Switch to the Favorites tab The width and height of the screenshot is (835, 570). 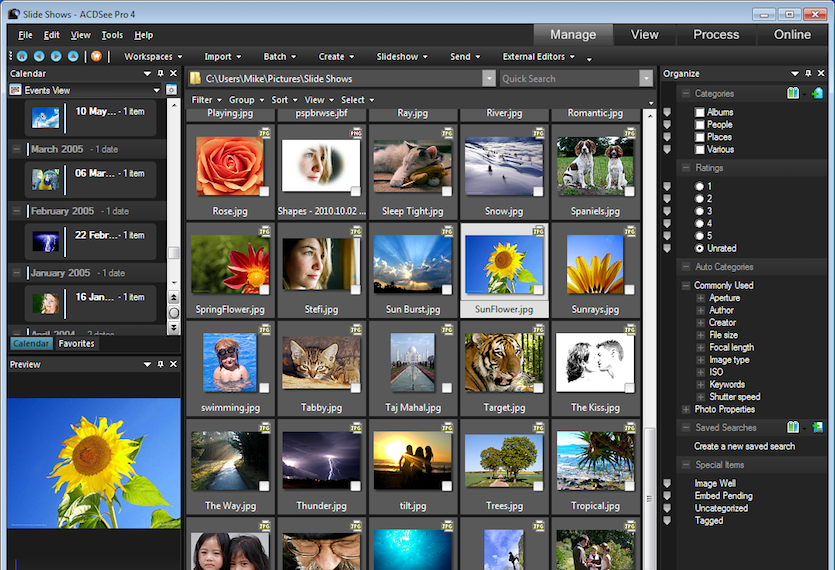coord(77,344)
